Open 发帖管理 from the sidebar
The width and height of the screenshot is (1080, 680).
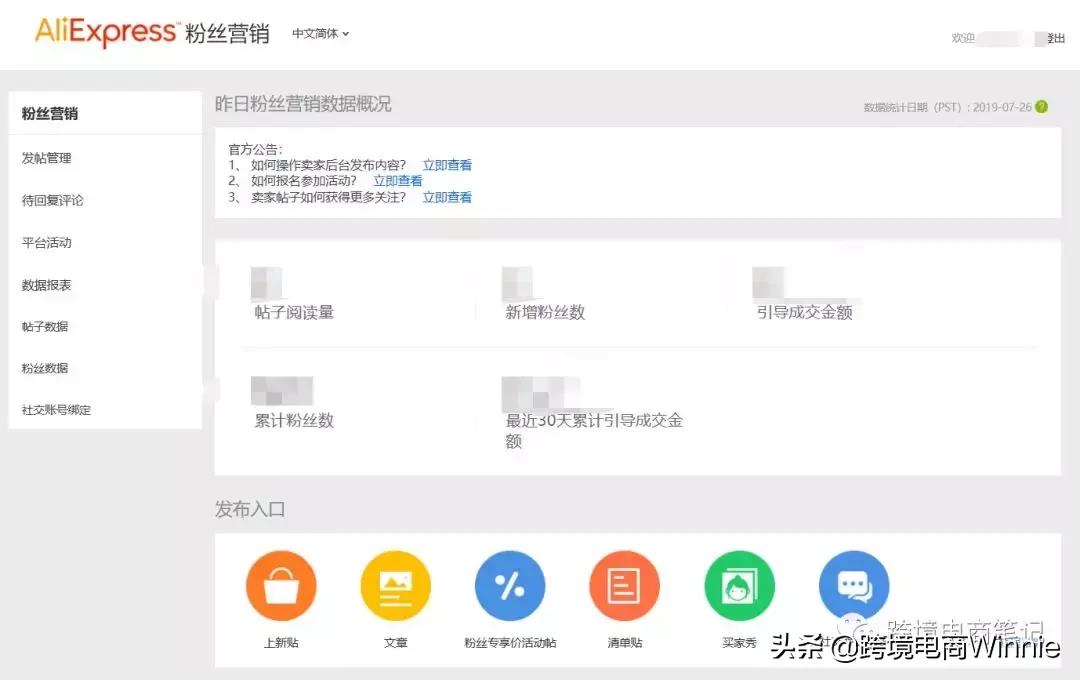point(46,158)
